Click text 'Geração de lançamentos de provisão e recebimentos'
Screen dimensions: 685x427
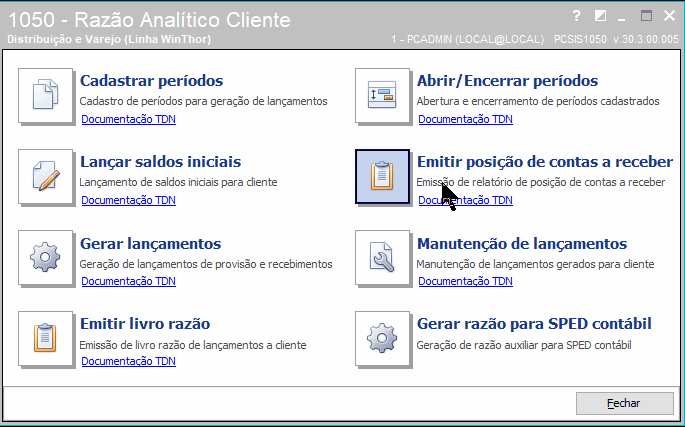tap(206, 264)
